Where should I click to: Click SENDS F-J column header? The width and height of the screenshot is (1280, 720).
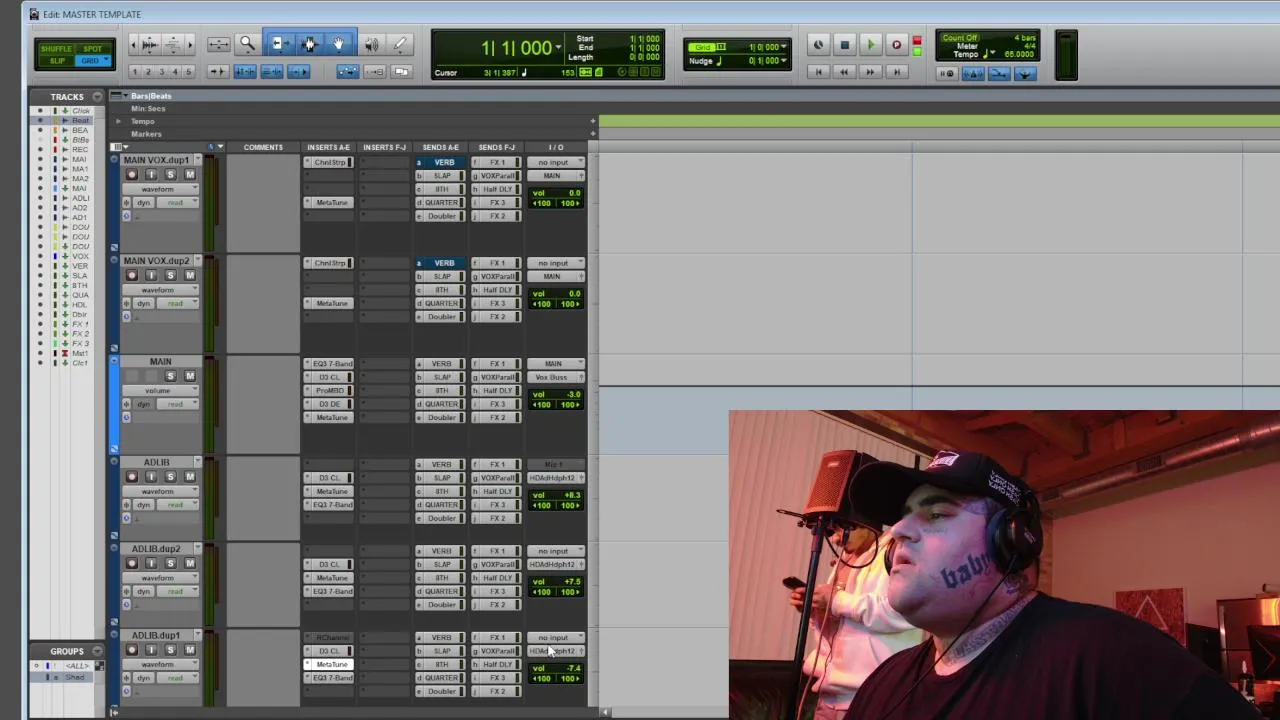497,147
